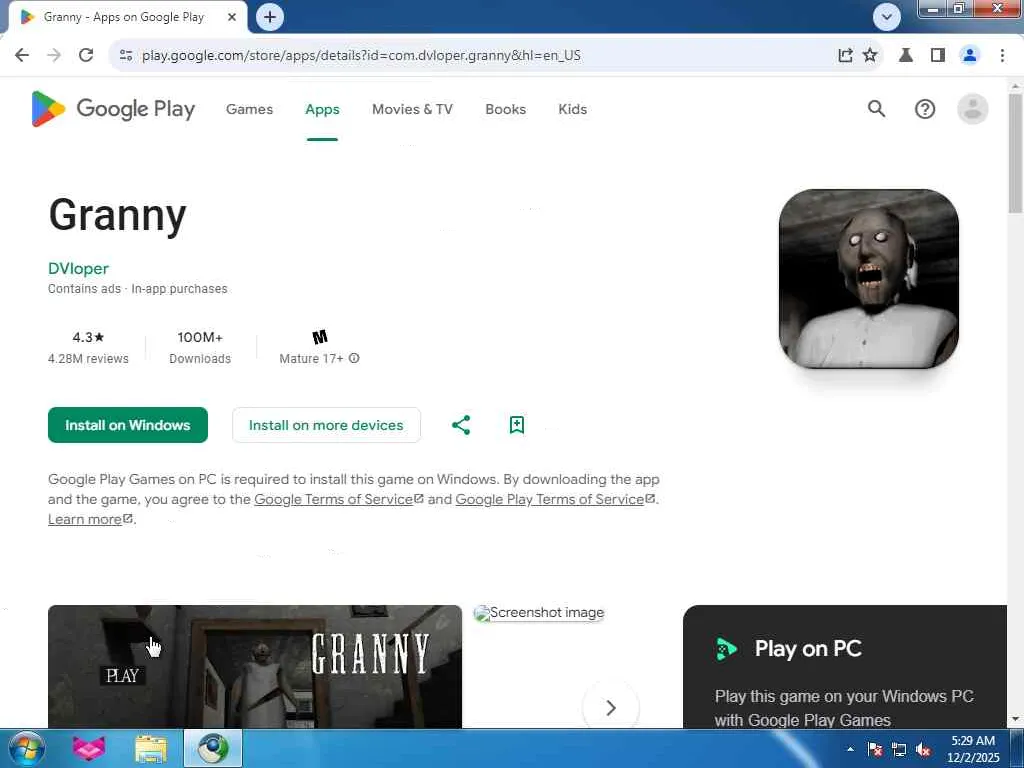
Task: Reload the page
Action: [86, 55]
